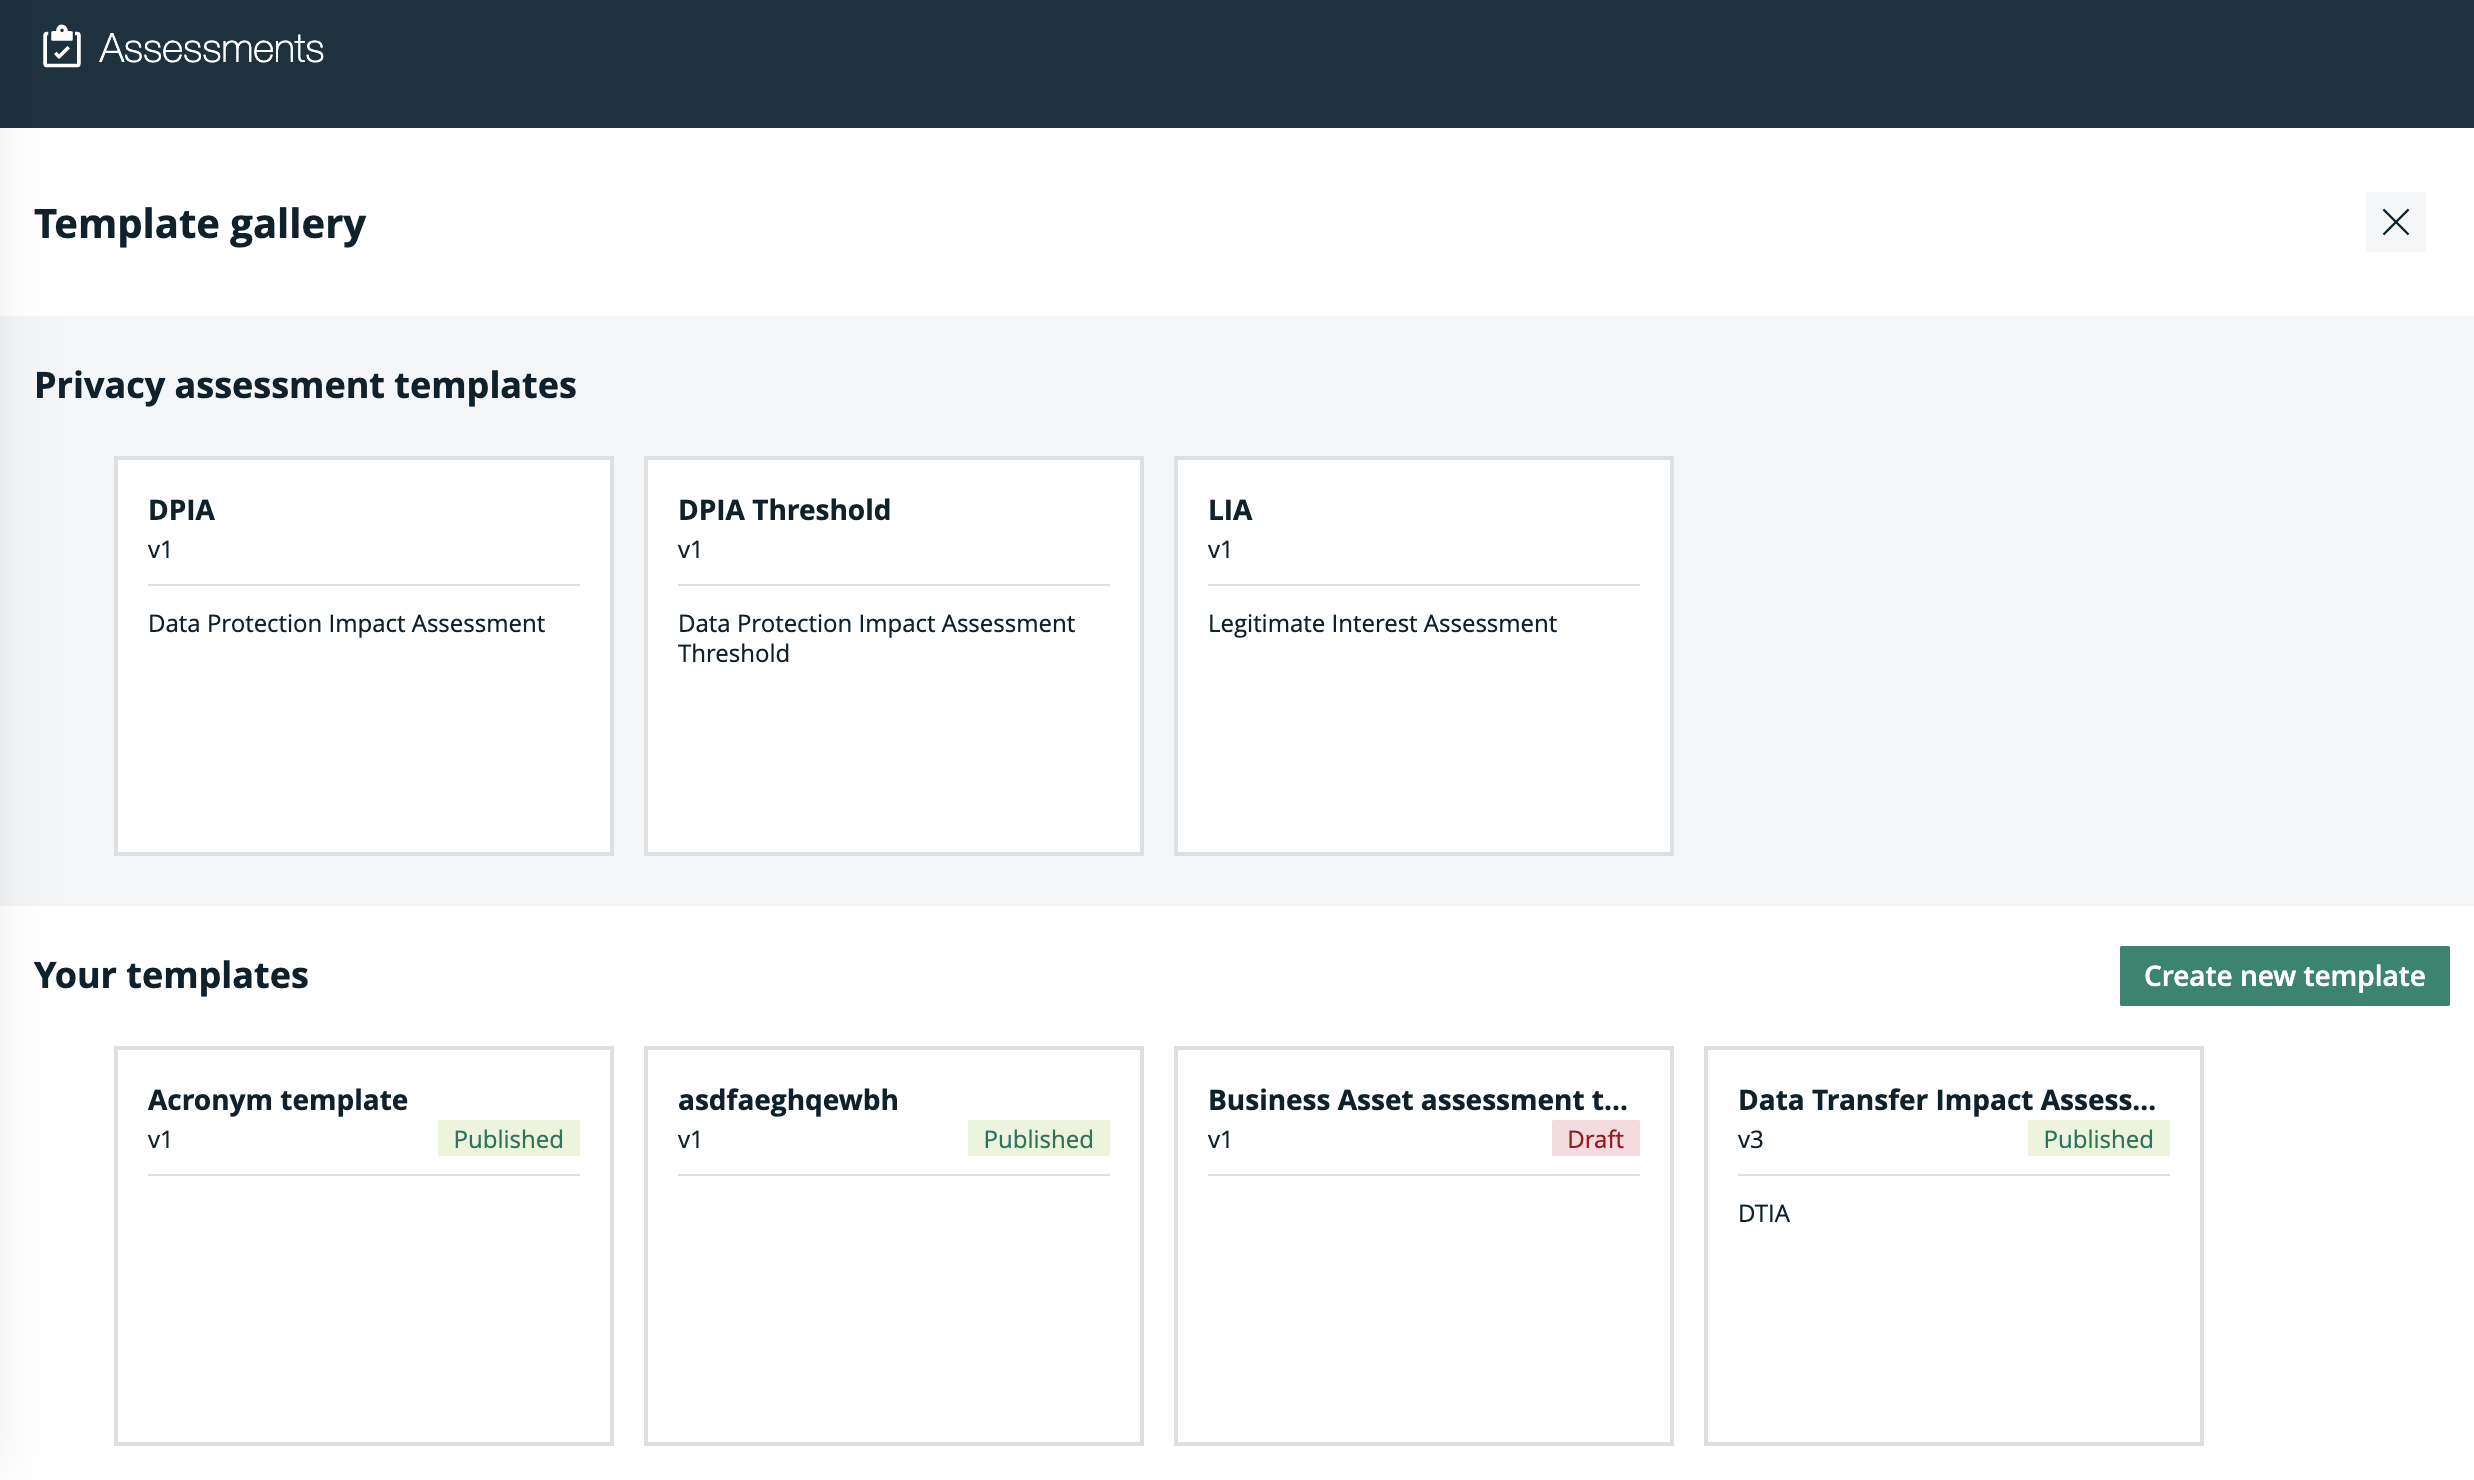Close the Template gallery with X

click(2395, 222)
